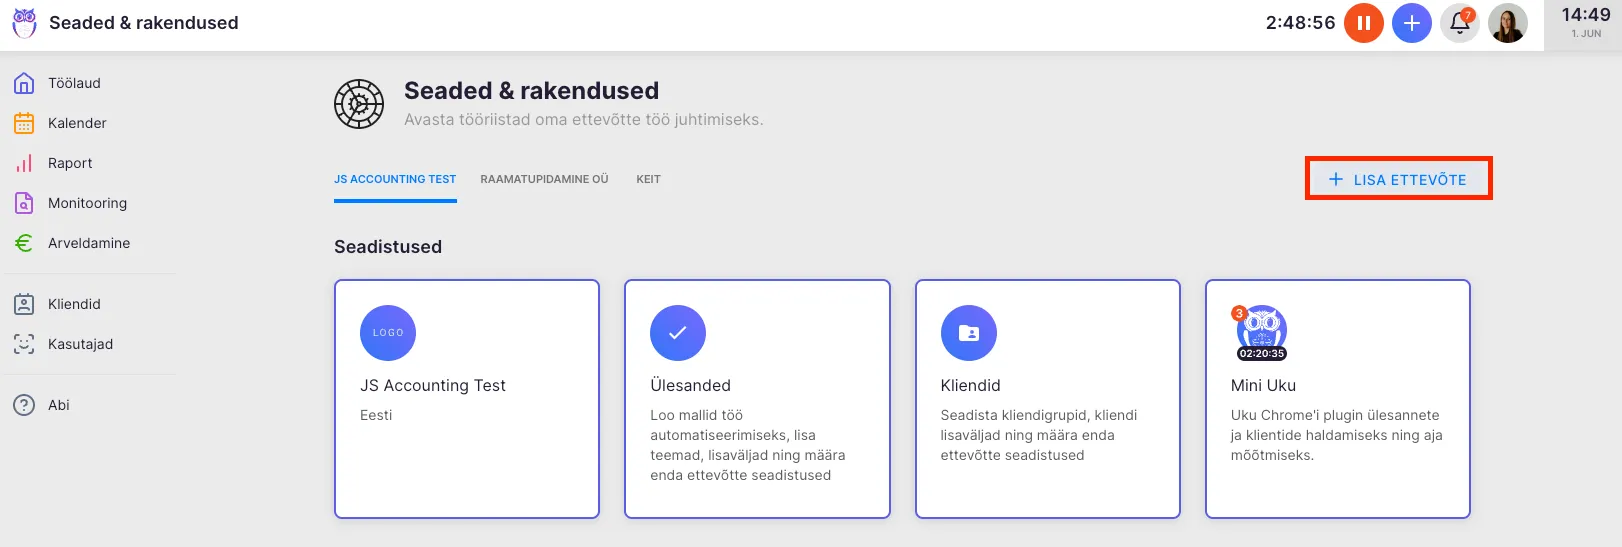Pause the running time tracker
This screenshot has height=547, width=1622.
[x=1363, y=23]
